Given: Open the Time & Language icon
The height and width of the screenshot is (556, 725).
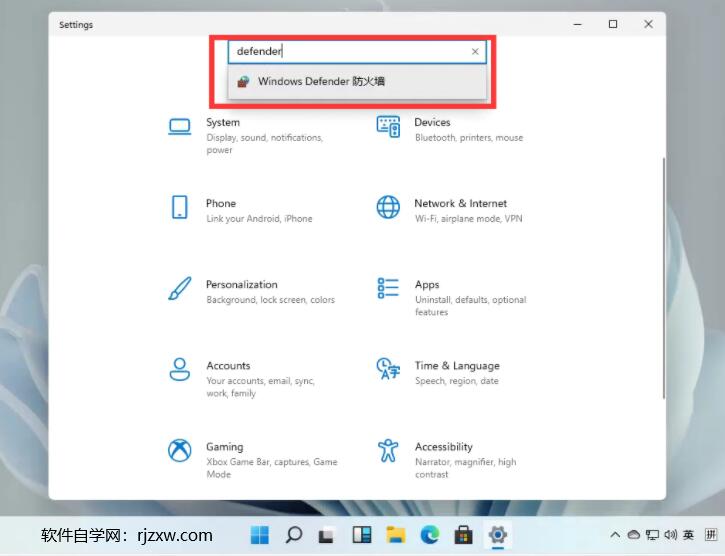Looking at the screenshot, I should coord(388,369).
